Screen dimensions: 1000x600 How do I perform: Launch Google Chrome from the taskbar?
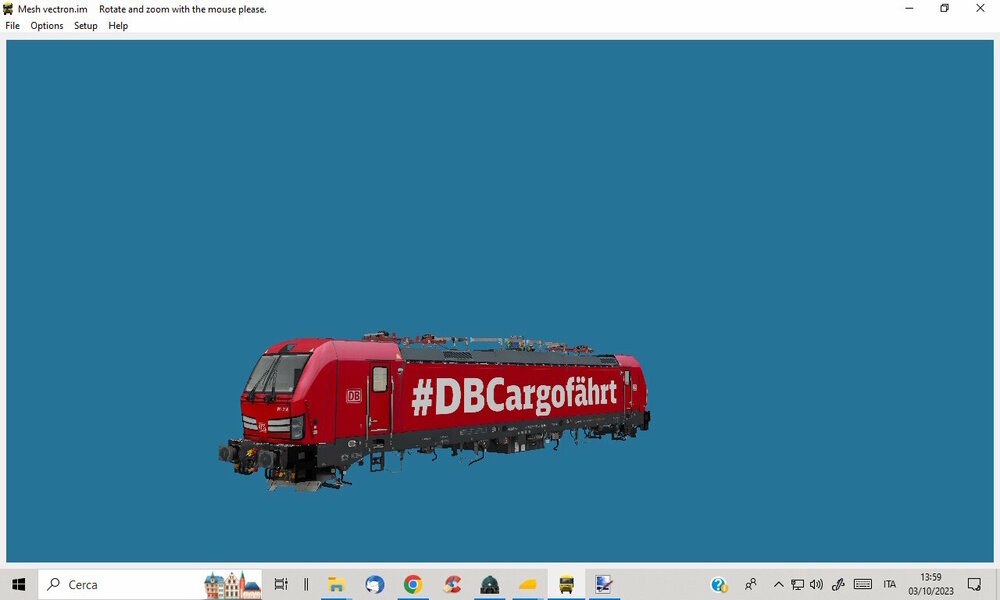pos(413,584)
